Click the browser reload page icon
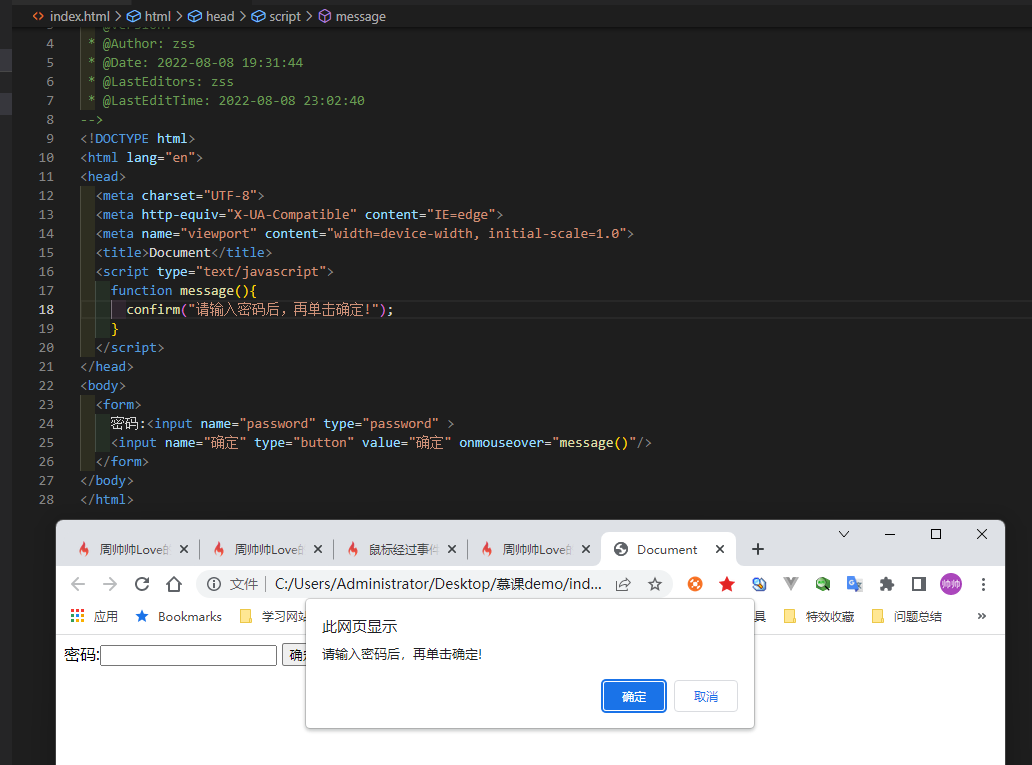The height and width of the screenshot is (765, 1032). pos(142,584)
